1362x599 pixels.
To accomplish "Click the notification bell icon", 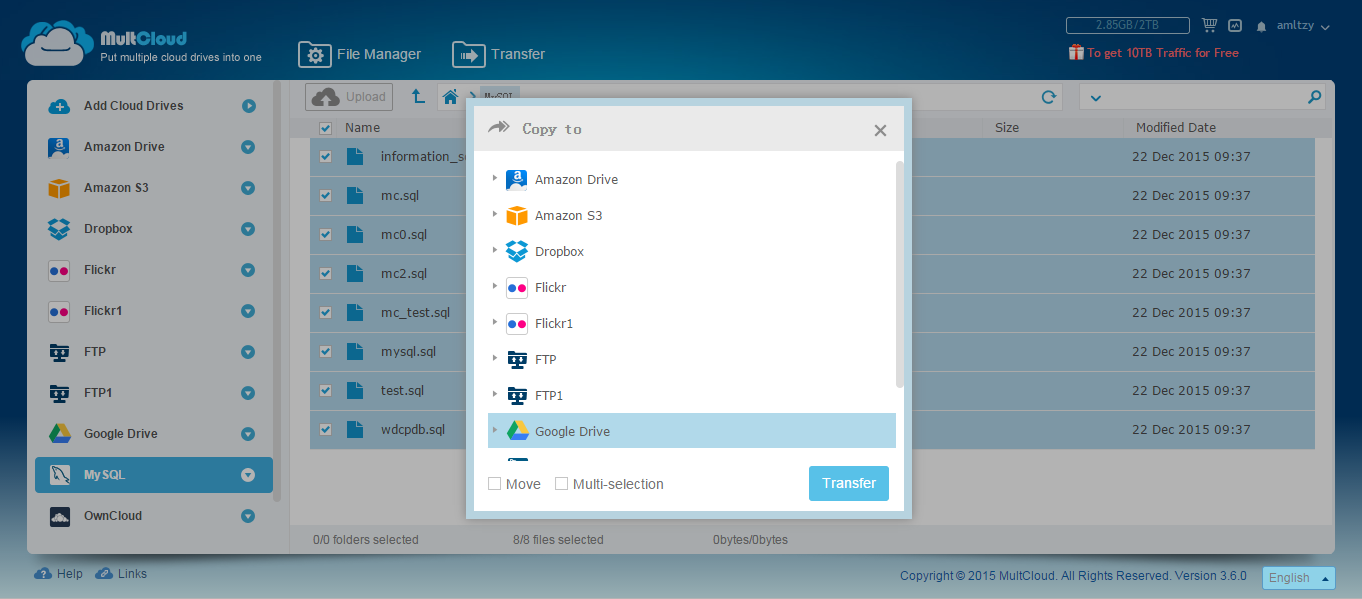I will pyautogui.click(x=1262, y=26).
